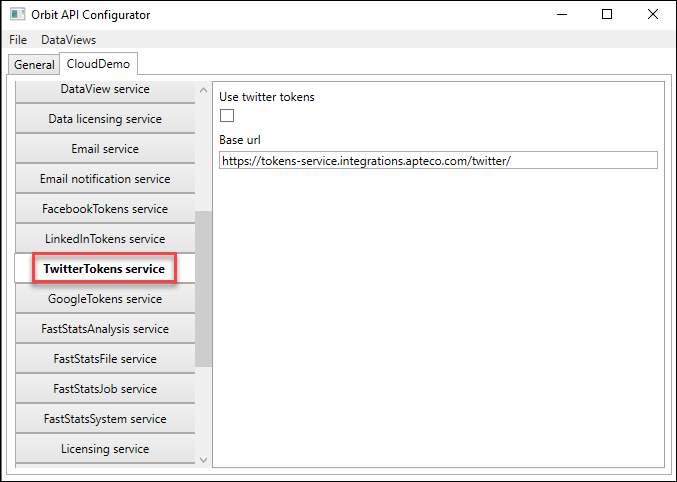
Task: Open FastStatsFile service
Action: tap(105, 359)
